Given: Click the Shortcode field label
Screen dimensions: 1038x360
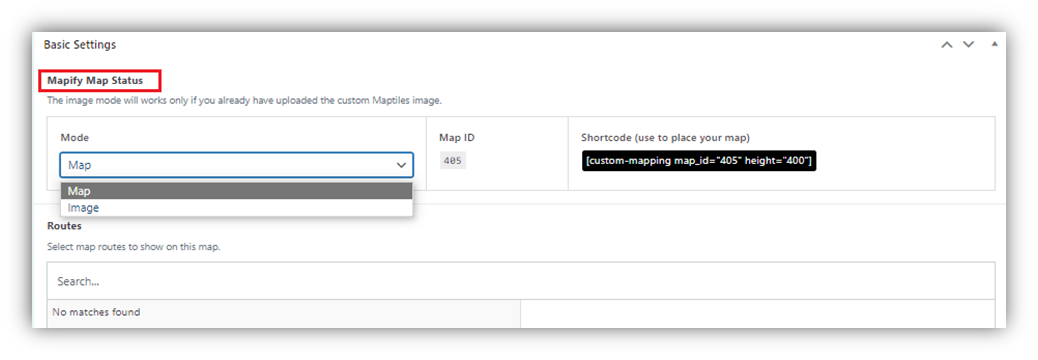Looking at the screenshot, I should coord(665,138).
